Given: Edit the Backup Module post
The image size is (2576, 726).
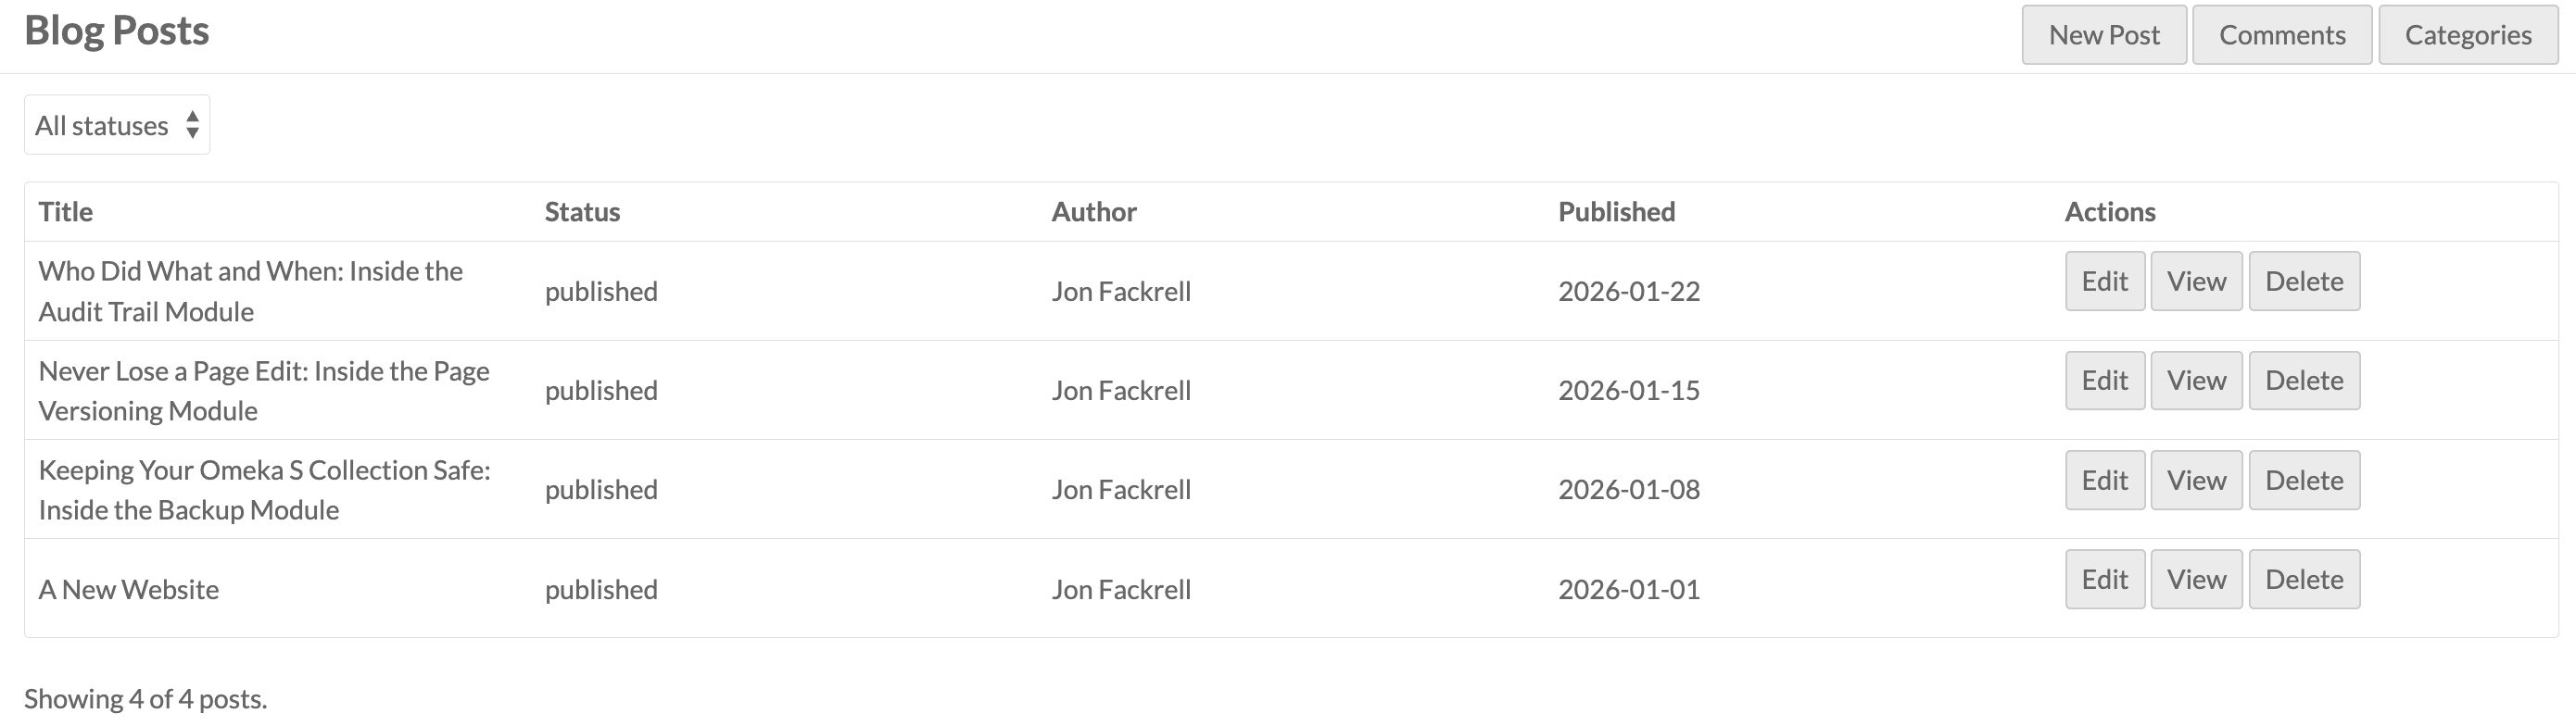Looking at the screenshot, I should click(2104, 480).
